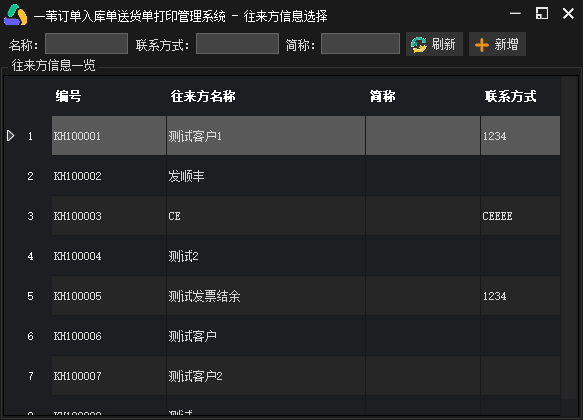Viewport: 583px width, 420px height.
Task: Focus the 联系方式 filter field
Action: (237, 43)
